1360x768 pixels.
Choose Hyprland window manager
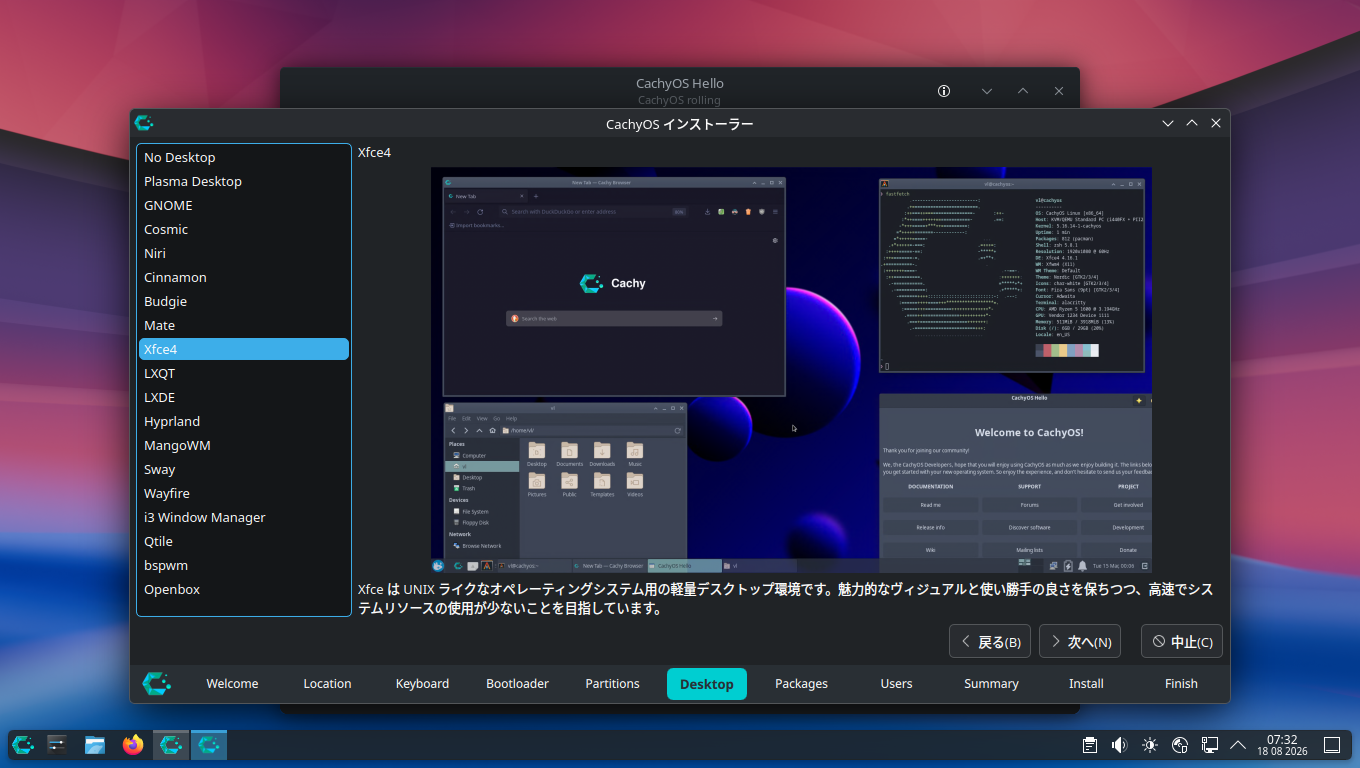244,421
